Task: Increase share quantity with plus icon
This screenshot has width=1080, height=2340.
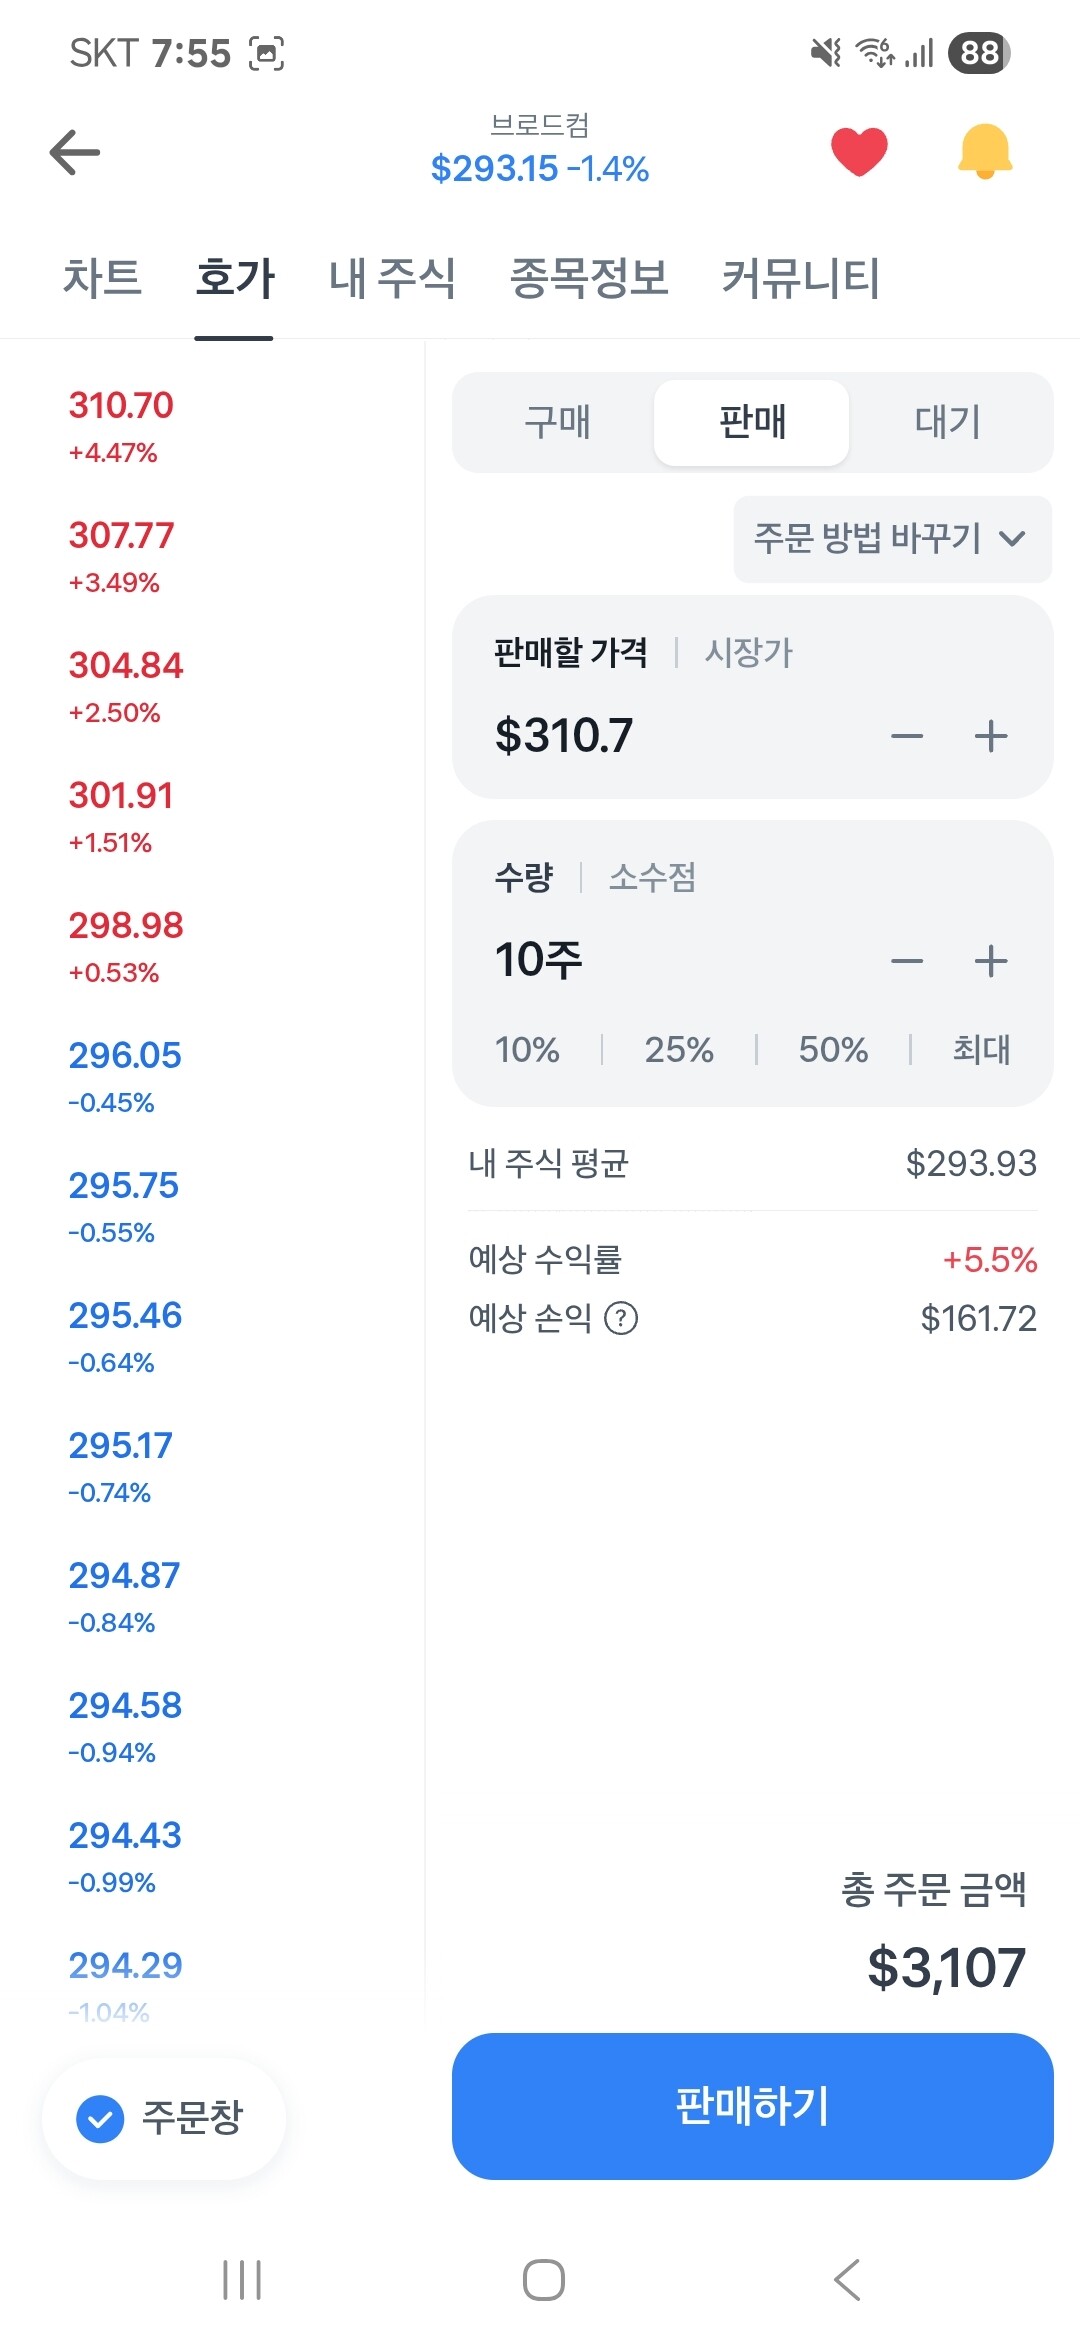Action: (991, 962)
